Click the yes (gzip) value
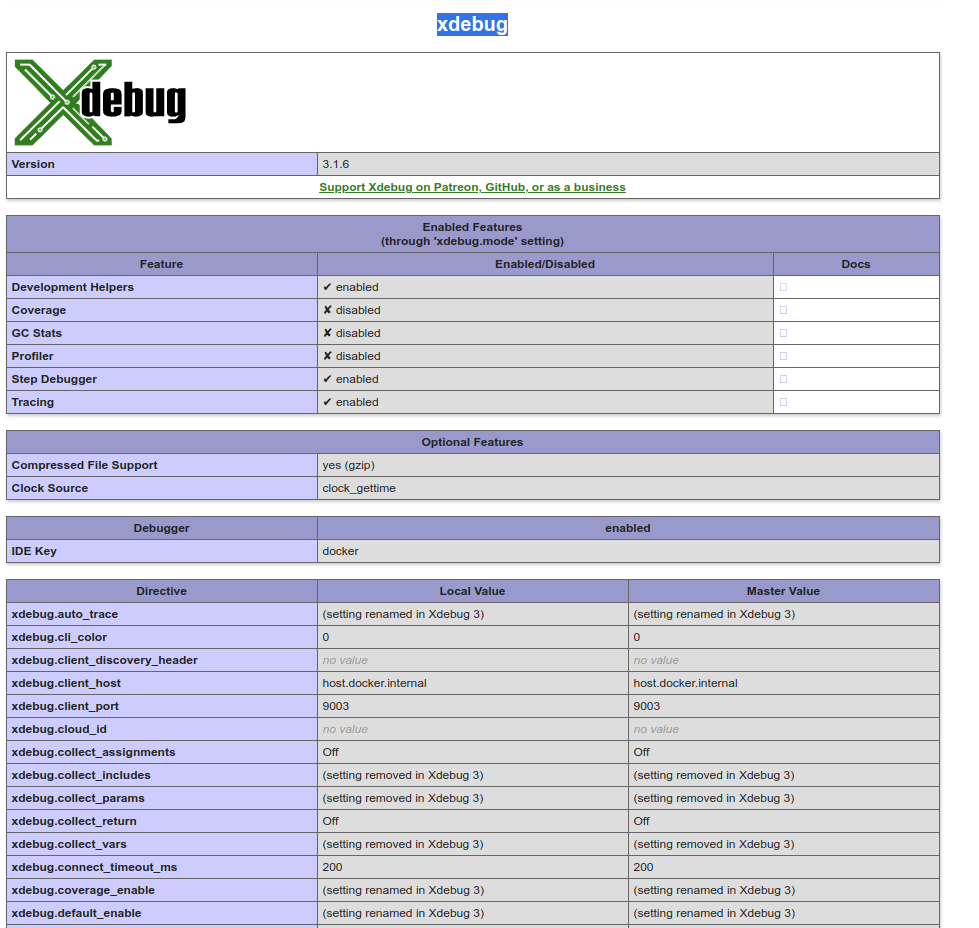979x928 pixels. point(348,465)
